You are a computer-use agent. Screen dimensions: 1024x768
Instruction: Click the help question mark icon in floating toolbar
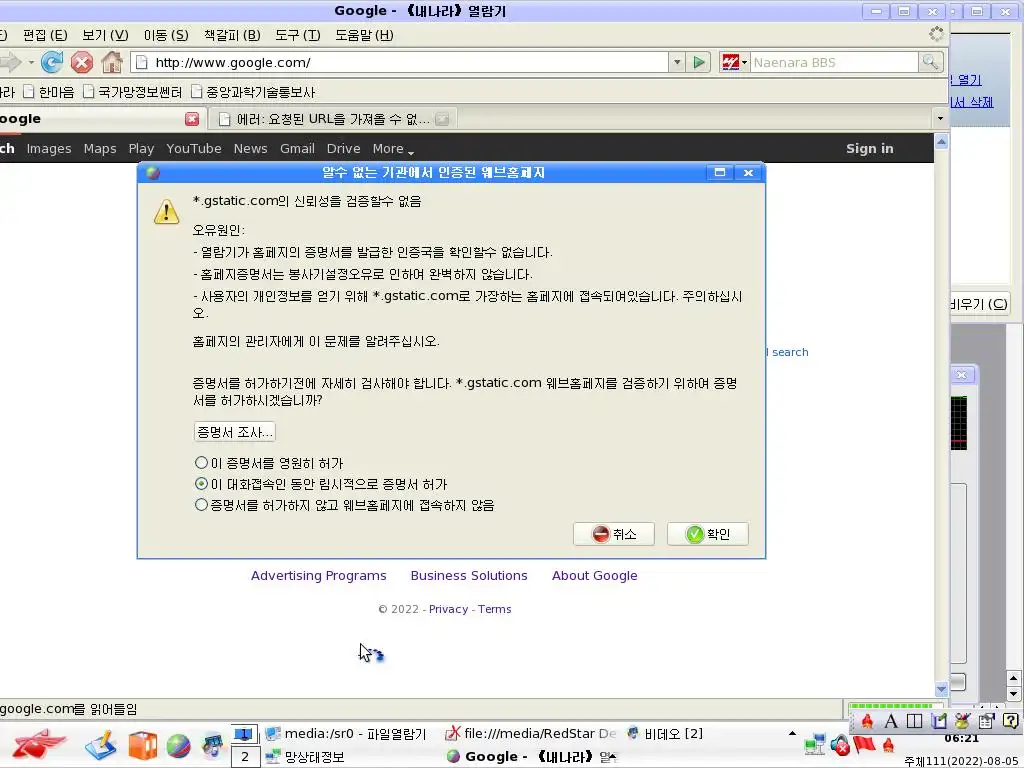1010,721
